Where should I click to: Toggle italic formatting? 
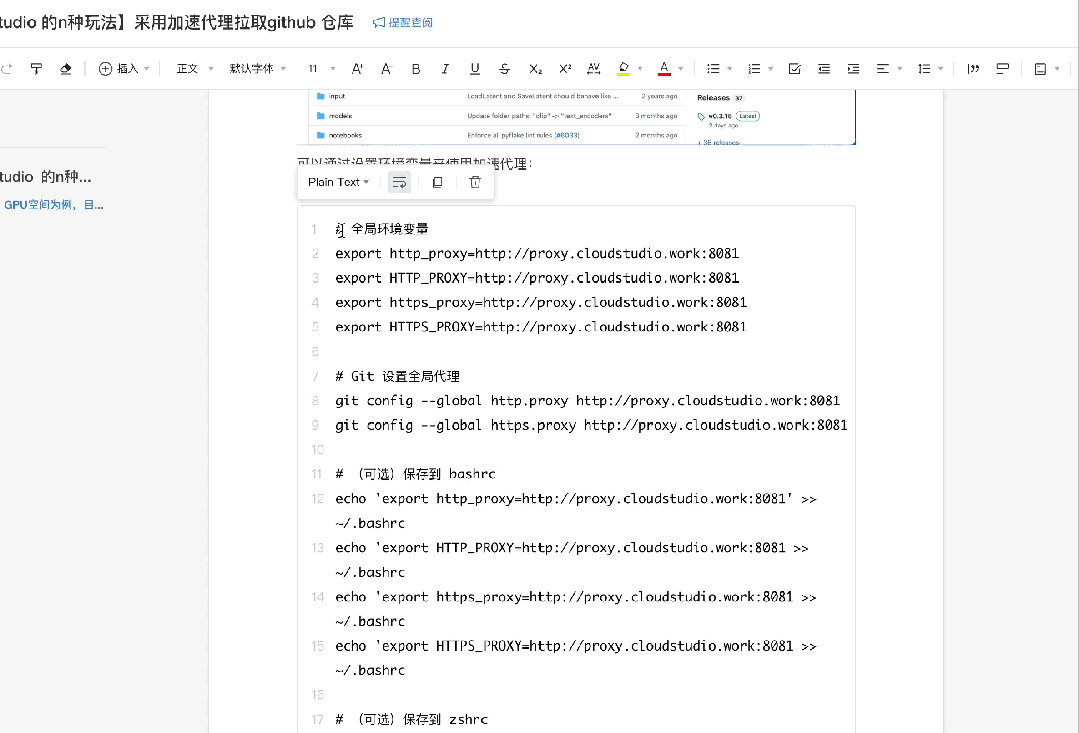point(444,68)
